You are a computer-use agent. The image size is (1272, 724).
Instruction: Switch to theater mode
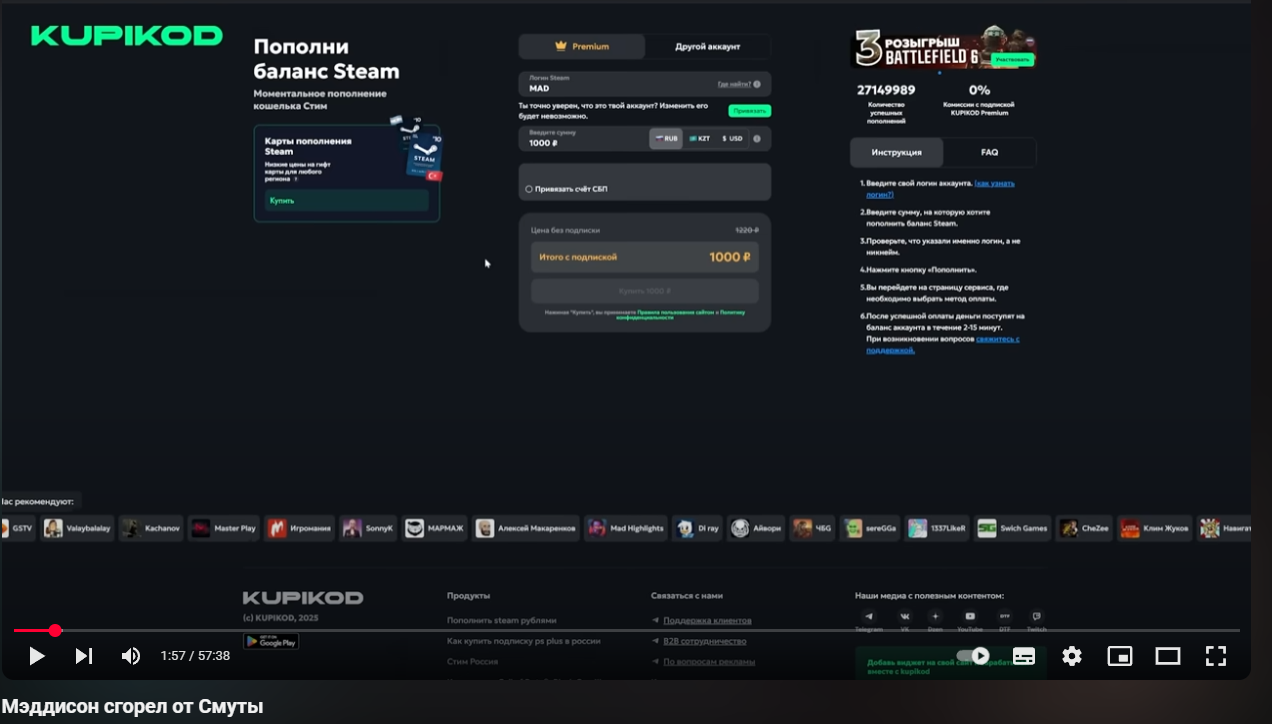(1168, 656)
